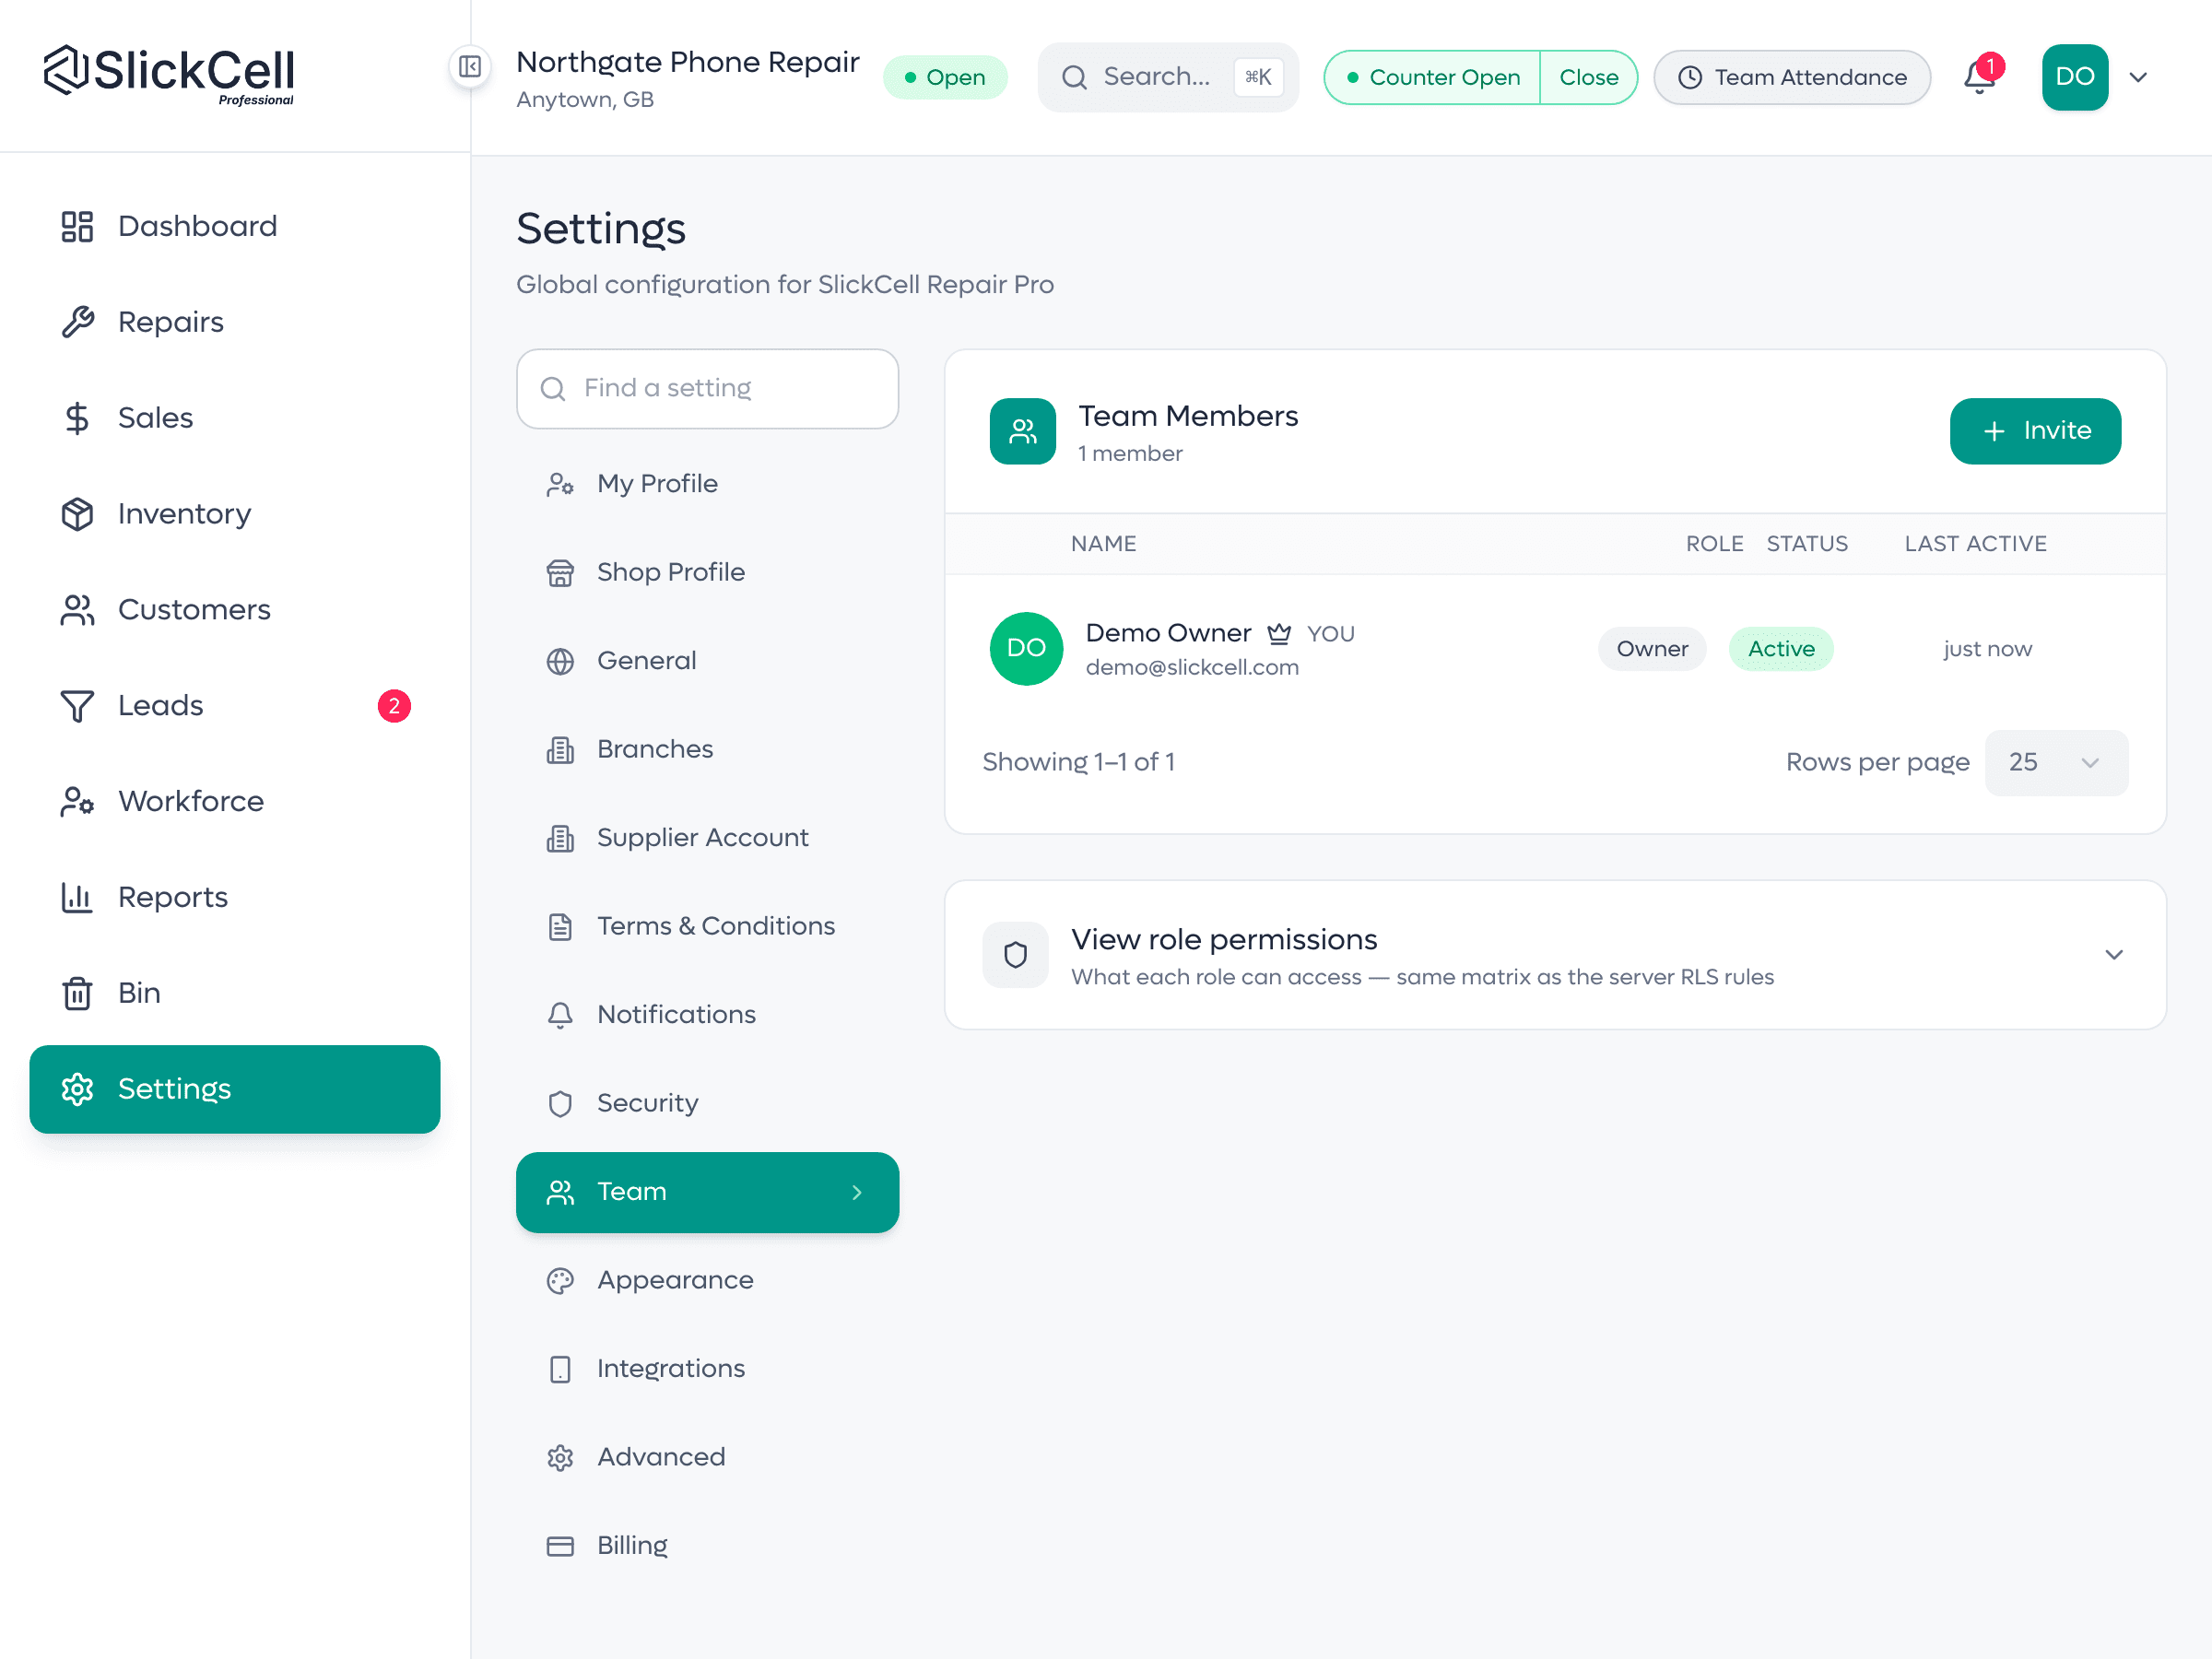The image size is (2212, 1659).
Task: Click the Team Members group icon
Action: pyautogui.click(x=1023, y=431)
